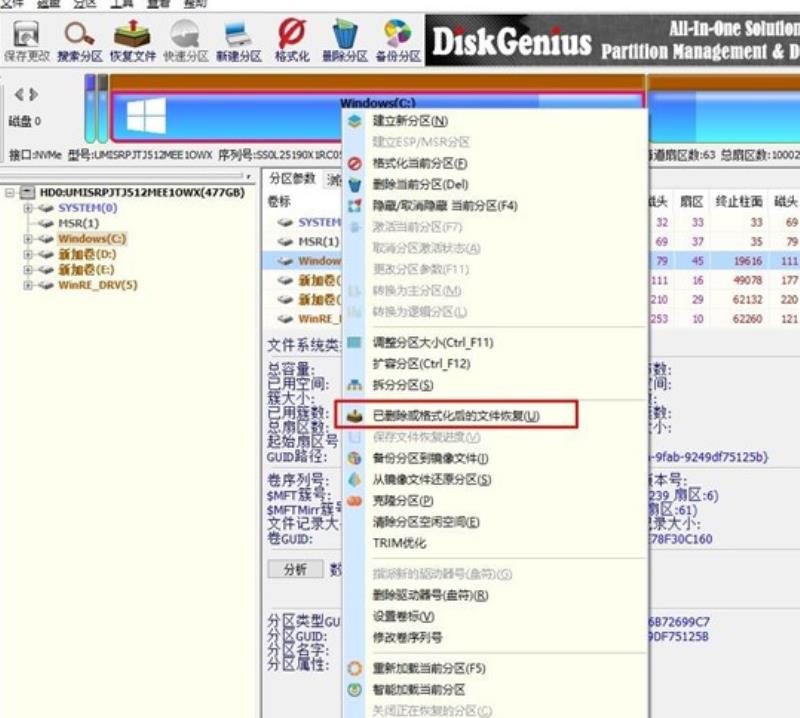Expand the Windows(C:) tree node

click(28, 238)
